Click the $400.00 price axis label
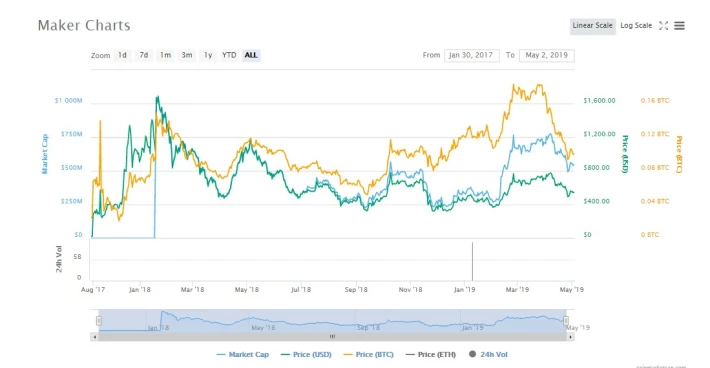Image resolution: width=710 pixels, height=368 pixels. [x=596, y=201]
